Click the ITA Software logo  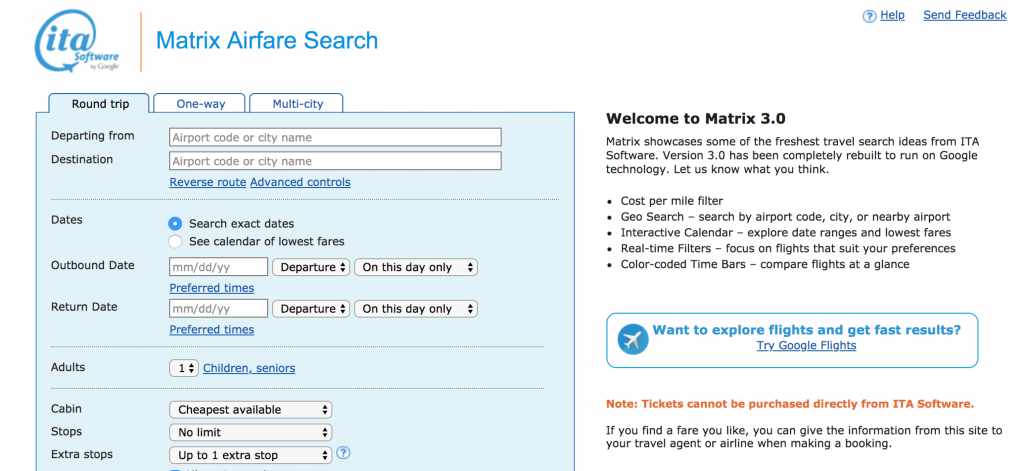click(77, 41)
